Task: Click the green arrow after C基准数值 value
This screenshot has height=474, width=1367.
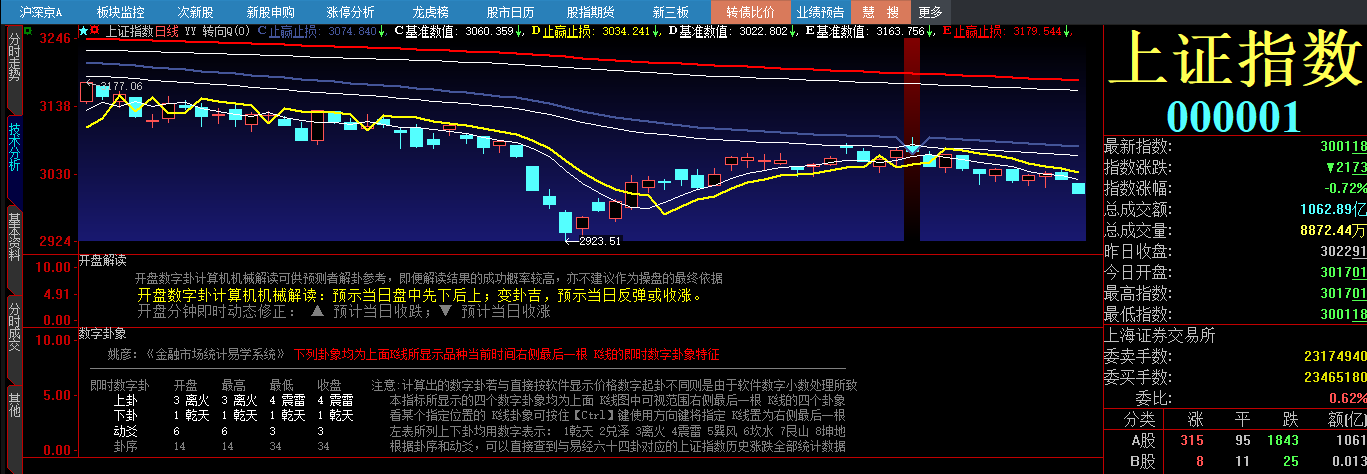Action: point(520,31)
